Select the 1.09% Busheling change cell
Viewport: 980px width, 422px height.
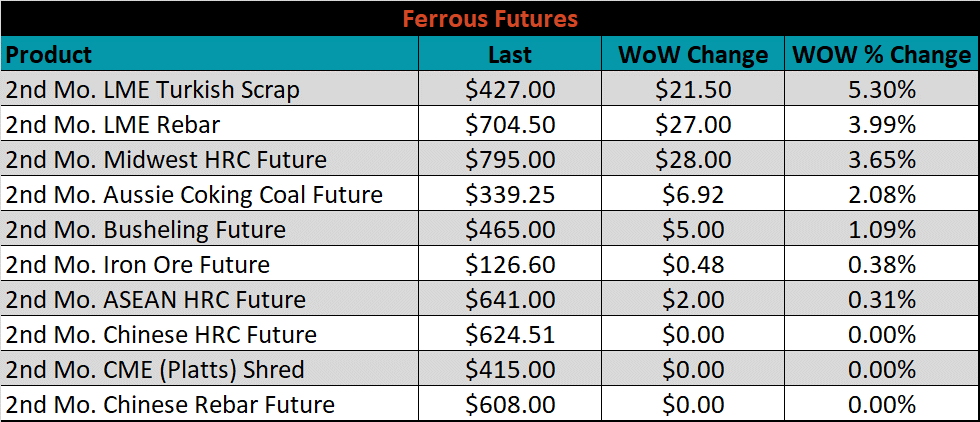(882, 229)
